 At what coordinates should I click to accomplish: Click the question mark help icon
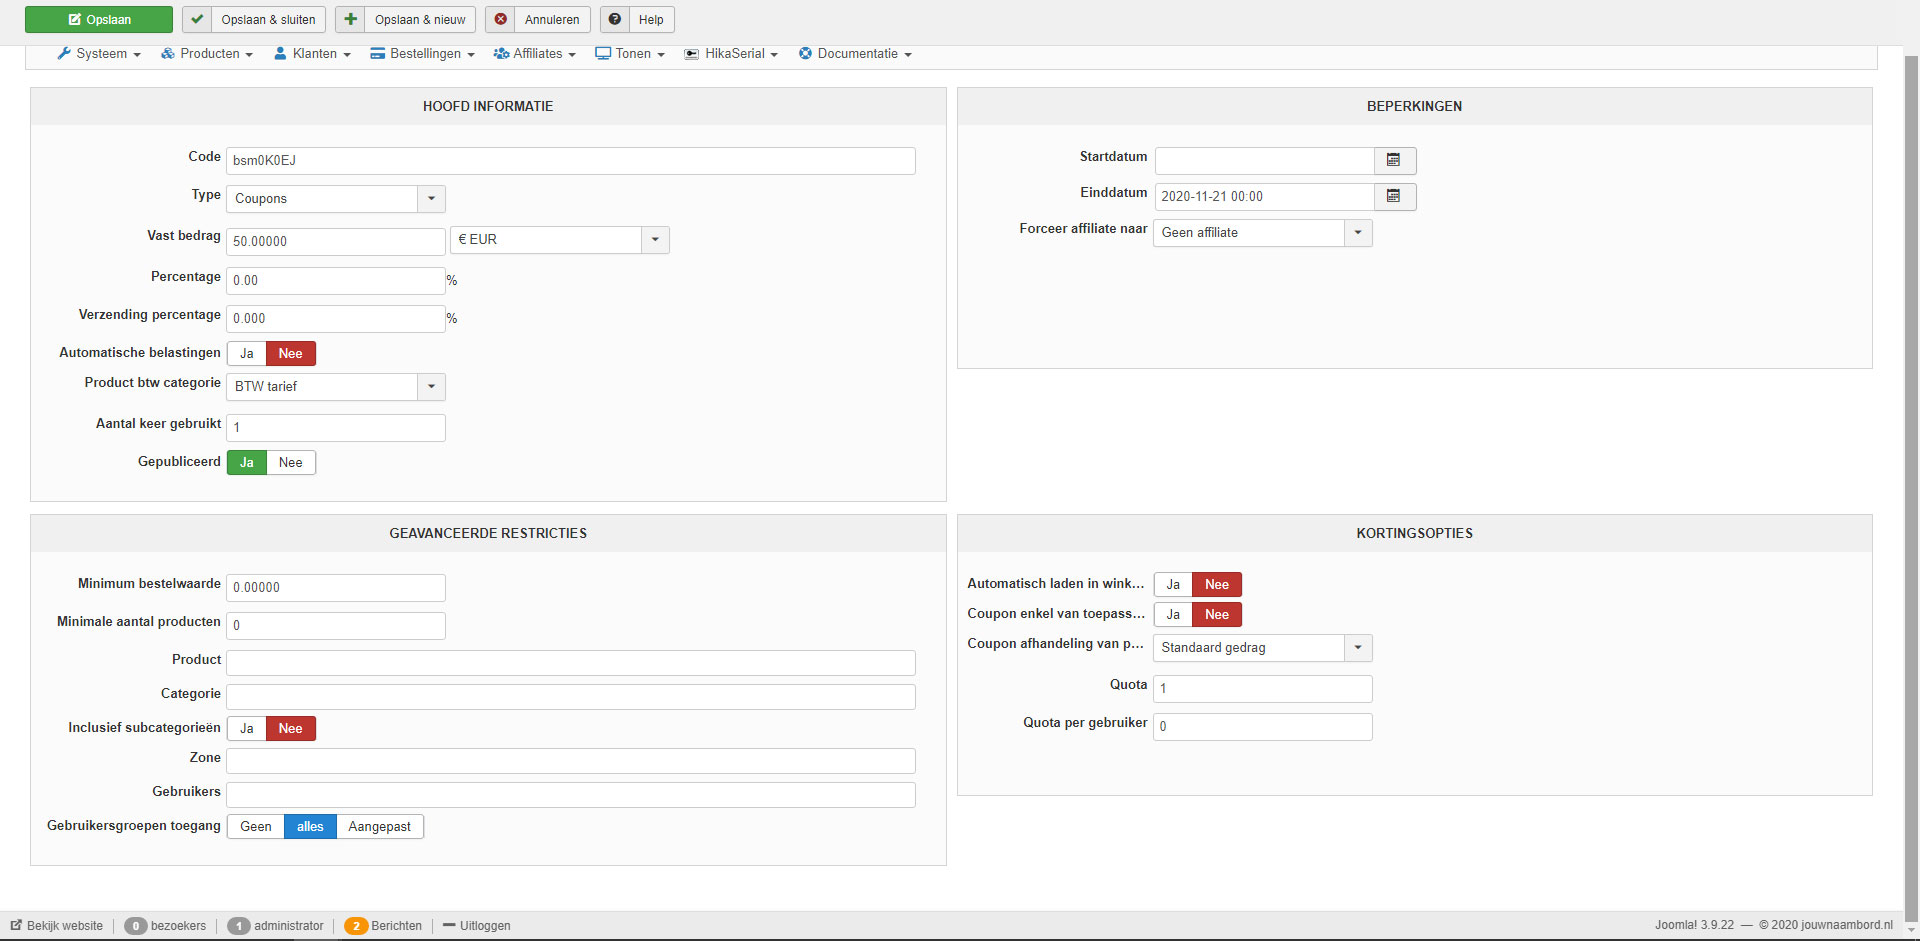pyautogui.click(x=615, y=19)
